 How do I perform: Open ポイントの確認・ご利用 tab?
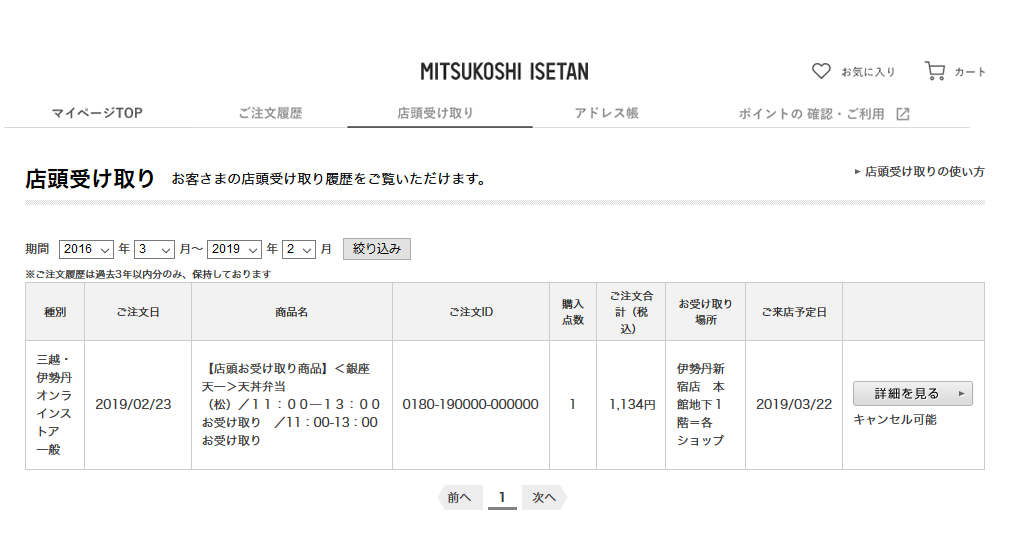click(x=811, y=114)
